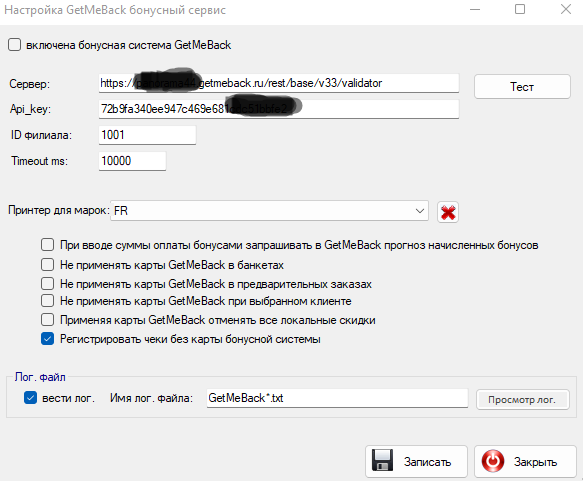Enable cancel all local discounts checkbox
583x482 pixels.
(47, 319)
